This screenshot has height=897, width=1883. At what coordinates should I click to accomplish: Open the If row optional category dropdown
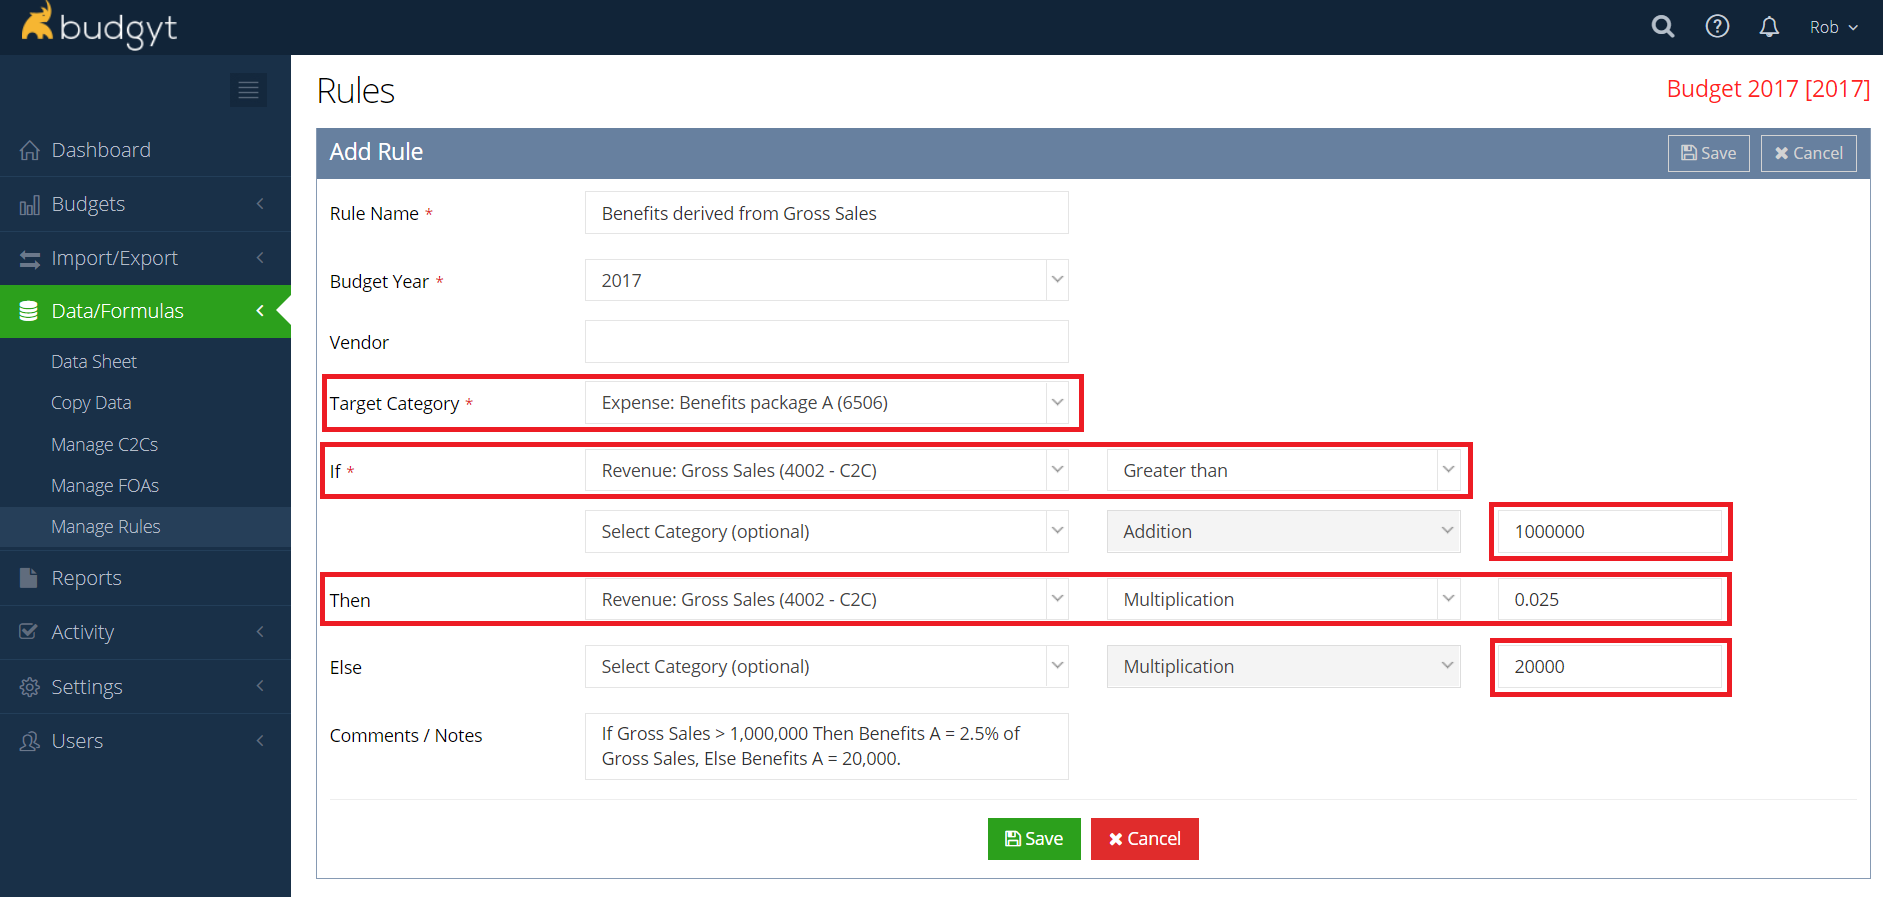[826, 531]
